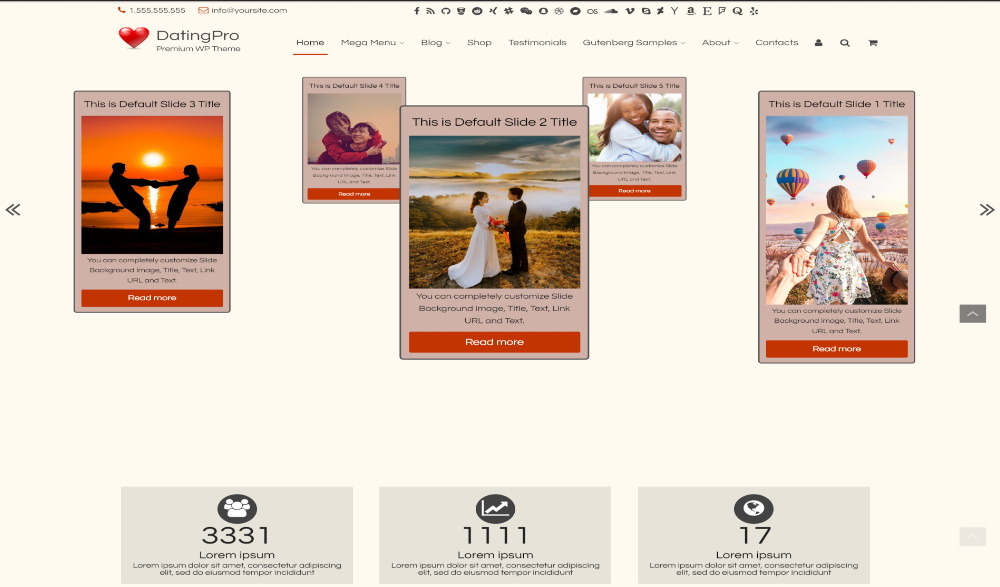1000x587 pixels.
Task: Expand the Mega Menu dropdown
Action: tap(372, 43)
